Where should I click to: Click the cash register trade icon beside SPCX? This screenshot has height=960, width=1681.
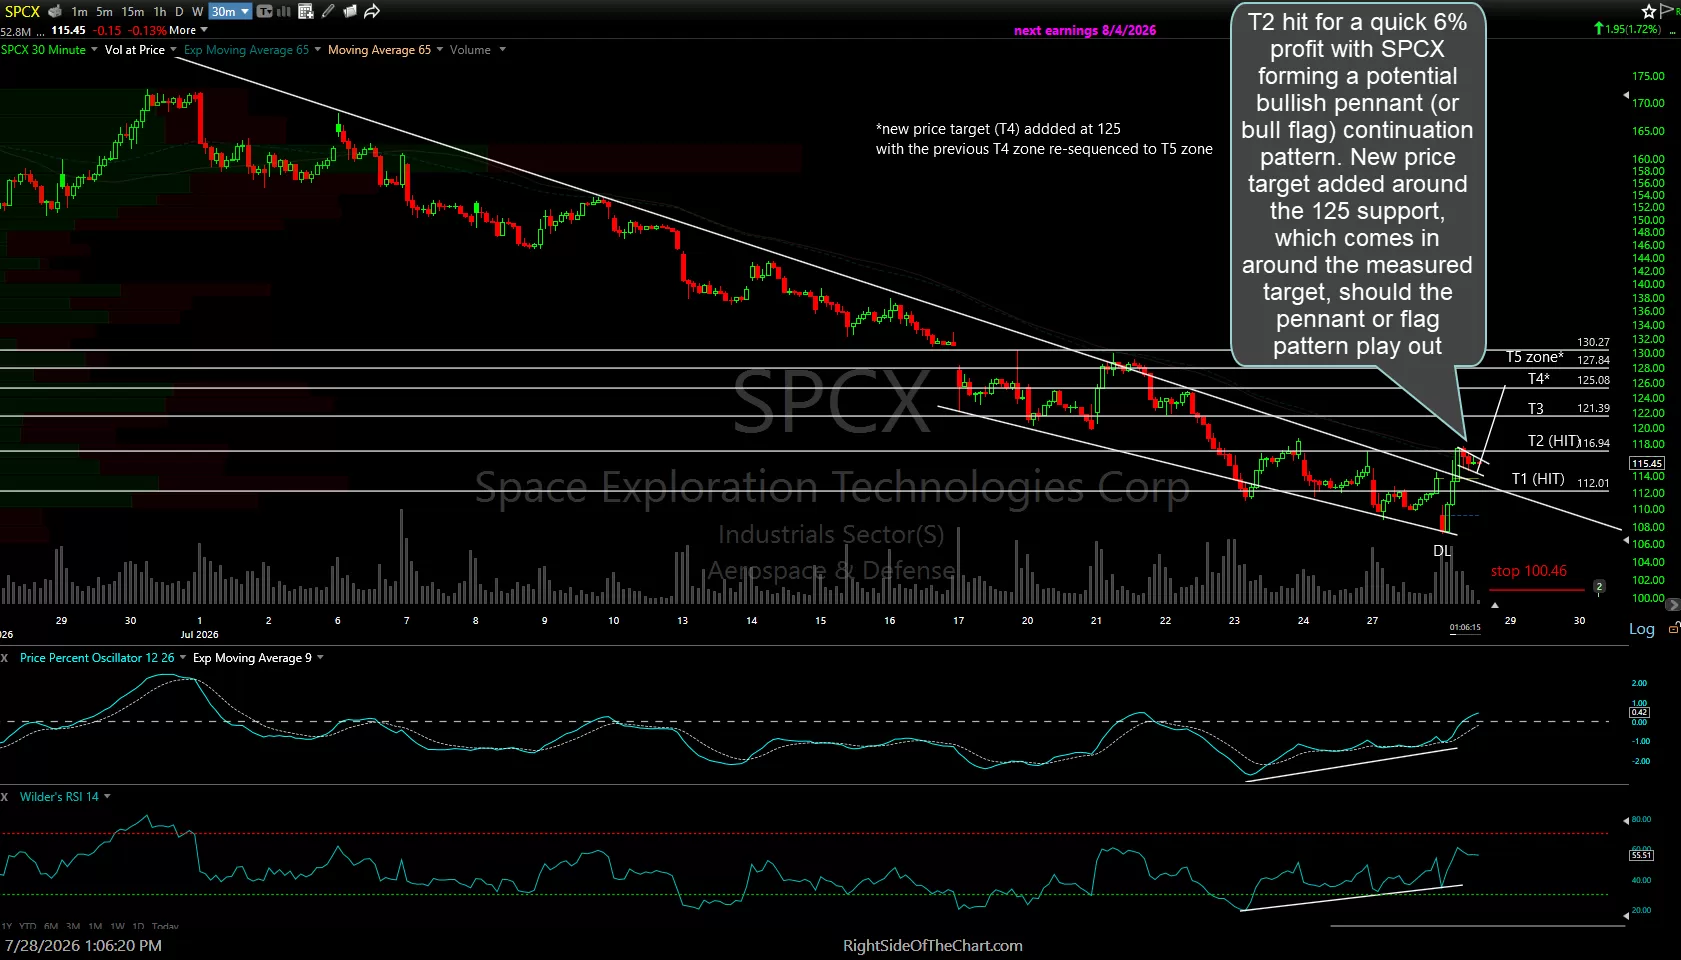point(55,11)
